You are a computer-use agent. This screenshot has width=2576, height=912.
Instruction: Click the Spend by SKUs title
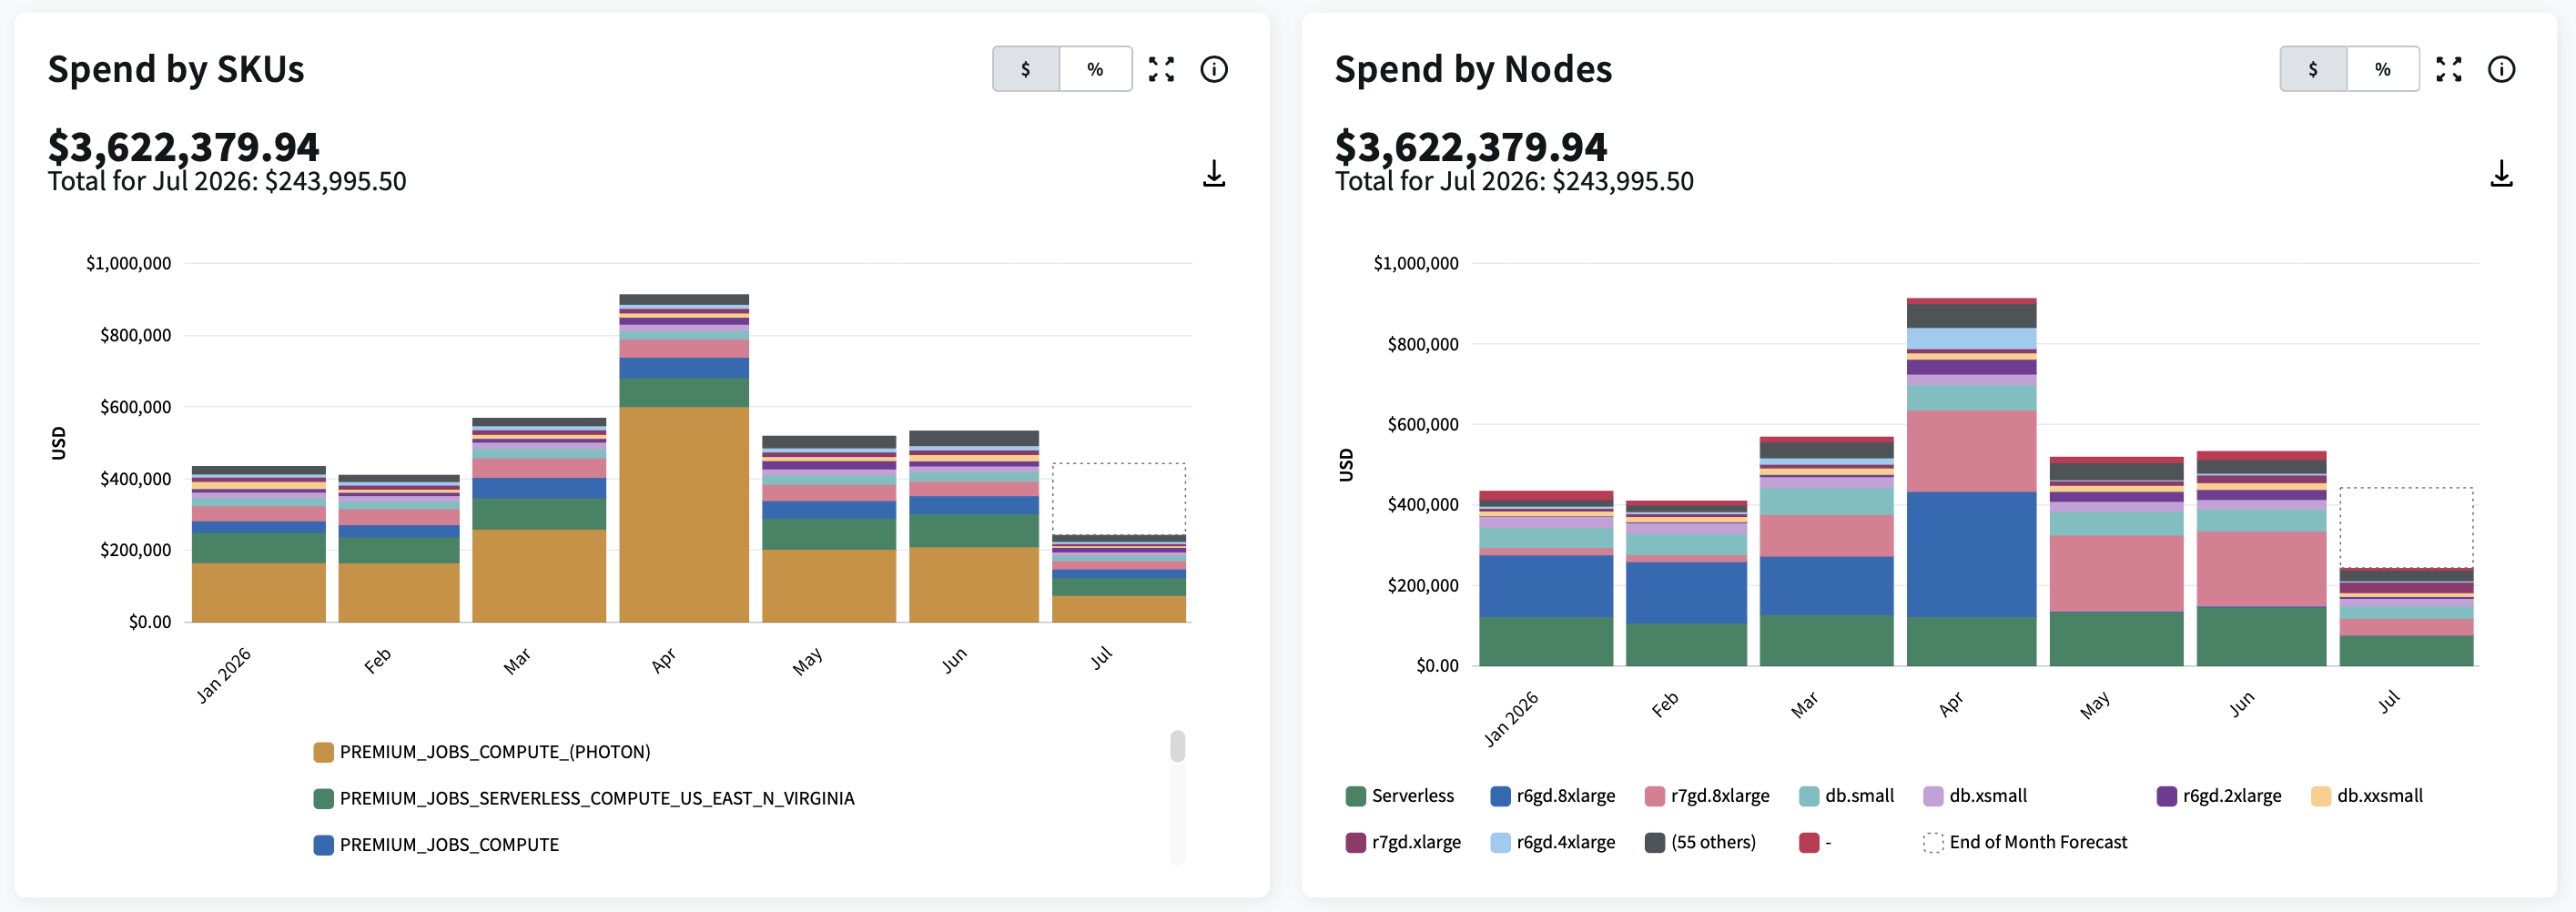(x=176, y=69)
